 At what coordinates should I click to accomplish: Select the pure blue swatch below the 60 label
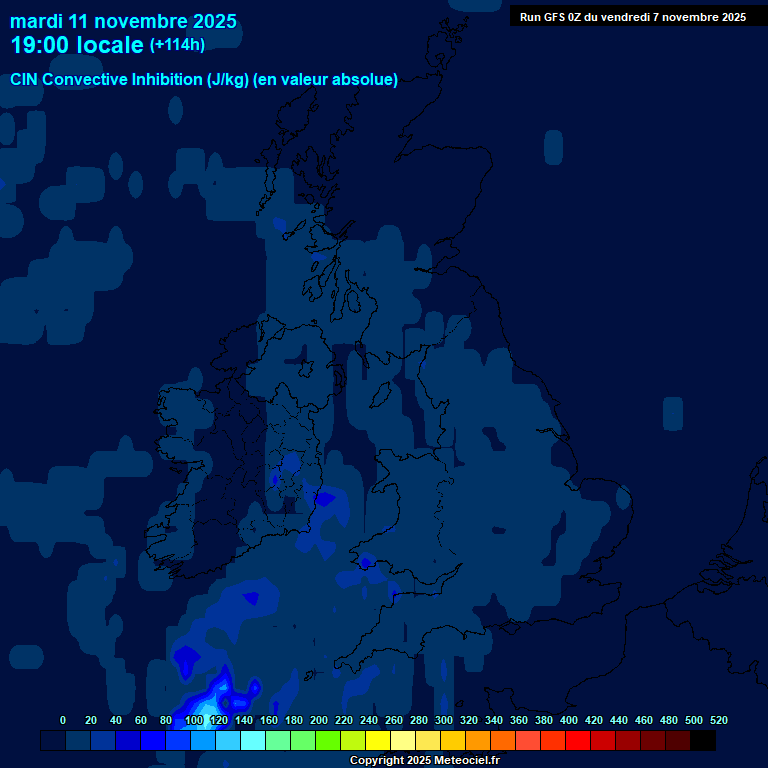pos(153,741)
